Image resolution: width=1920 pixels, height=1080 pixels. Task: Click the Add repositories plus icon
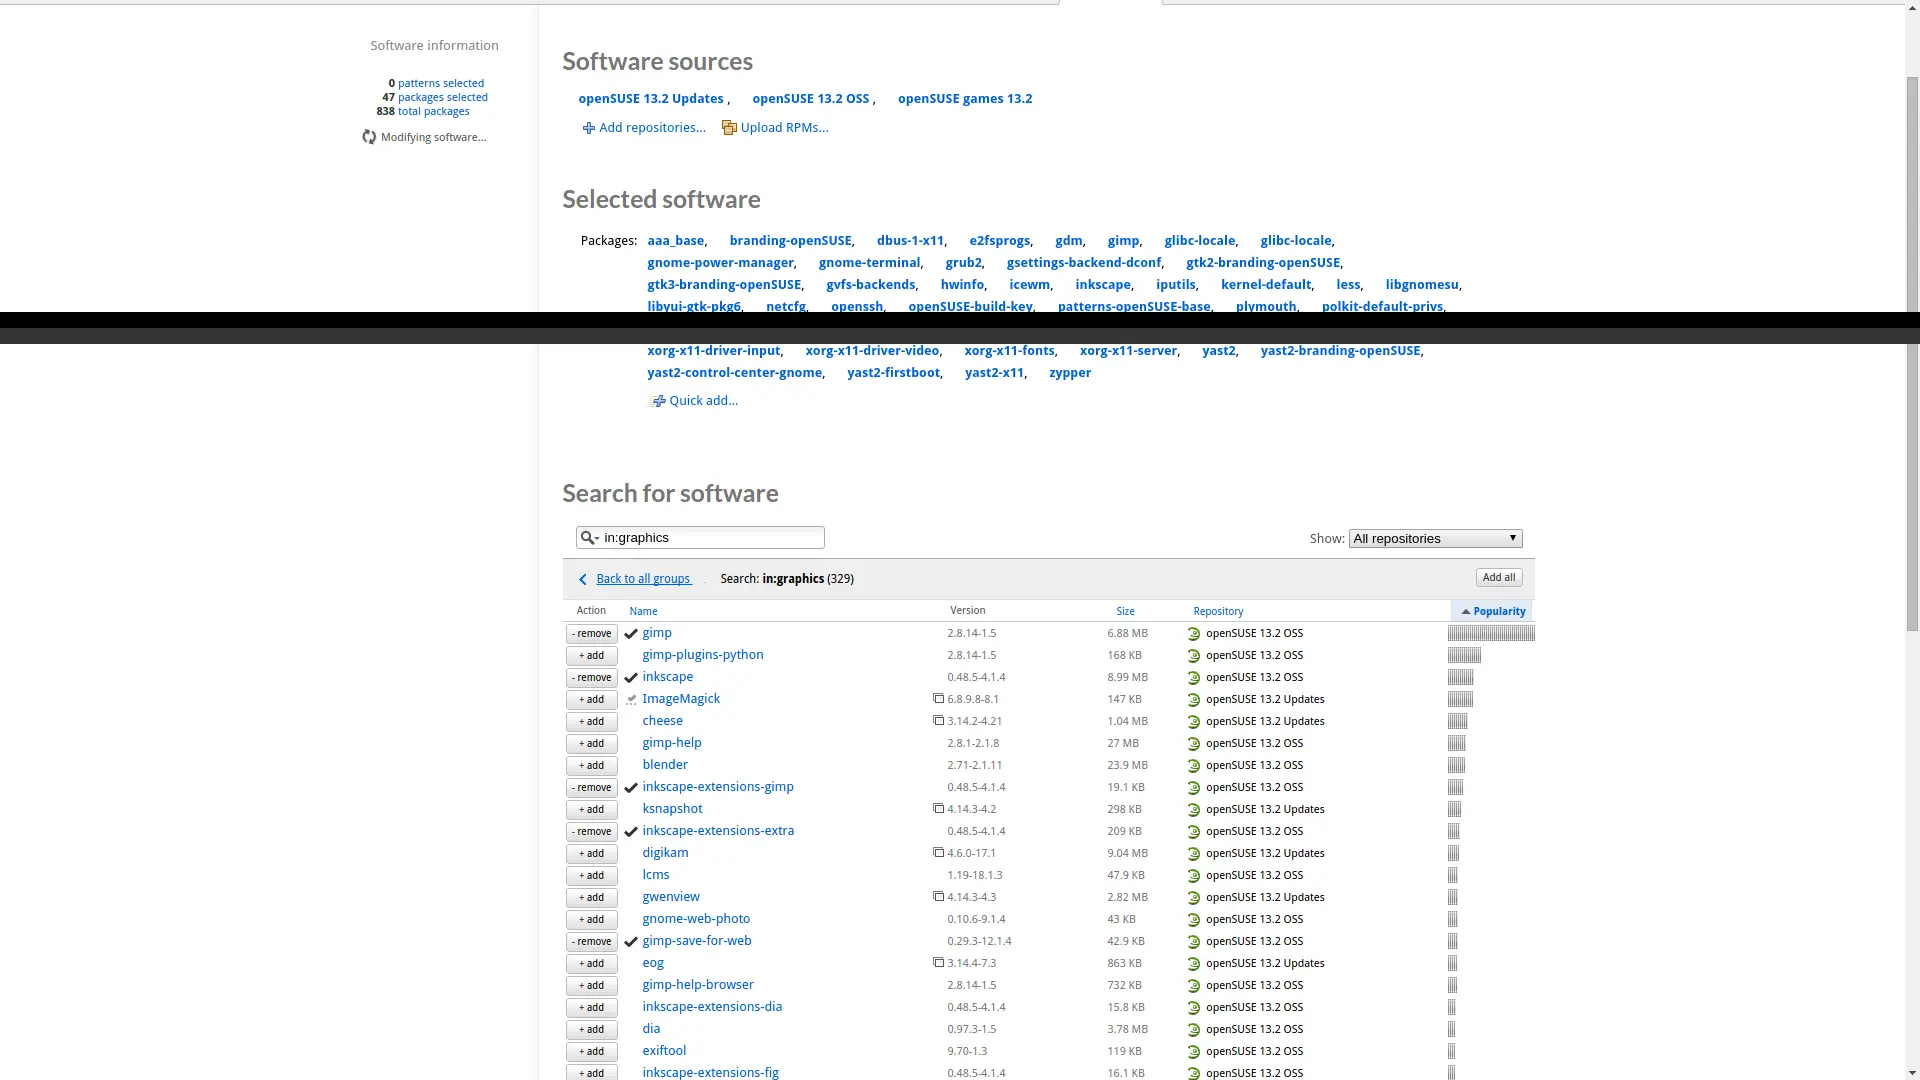(589, 128)
